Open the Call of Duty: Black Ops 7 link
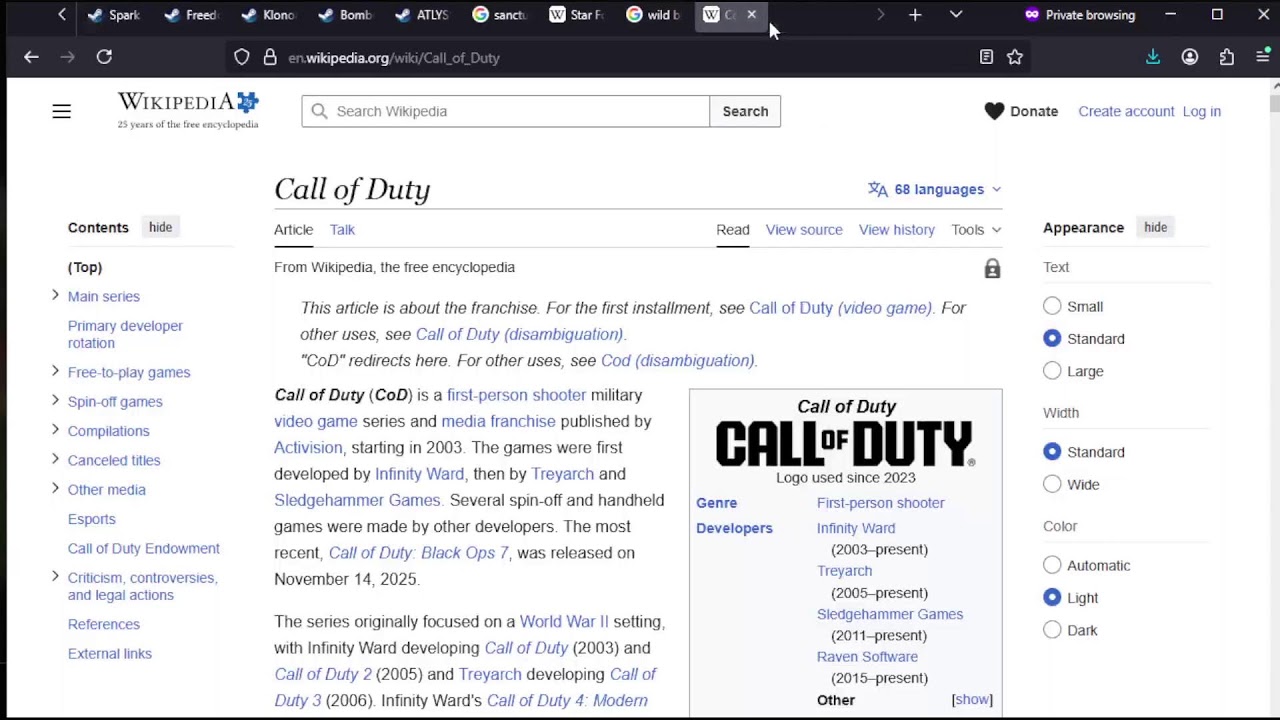The width and height of the screenshot is (1280, 720). tap(419, 553)
